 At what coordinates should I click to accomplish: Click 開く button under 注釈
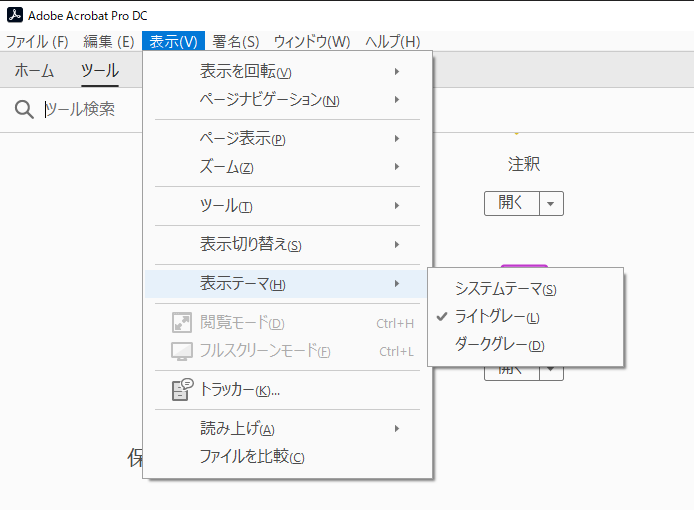click(512, 204)
